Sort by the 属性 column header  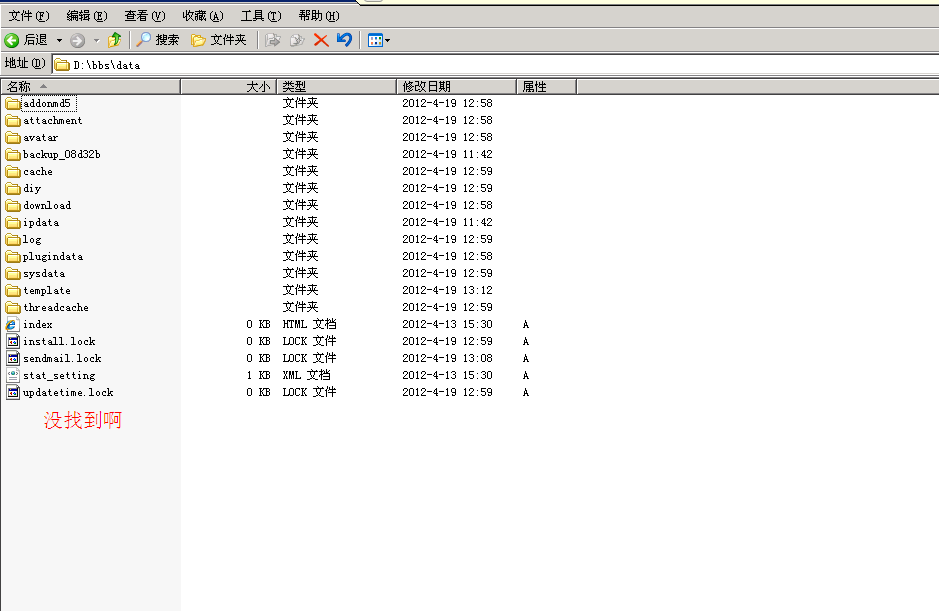coord(546,87)
